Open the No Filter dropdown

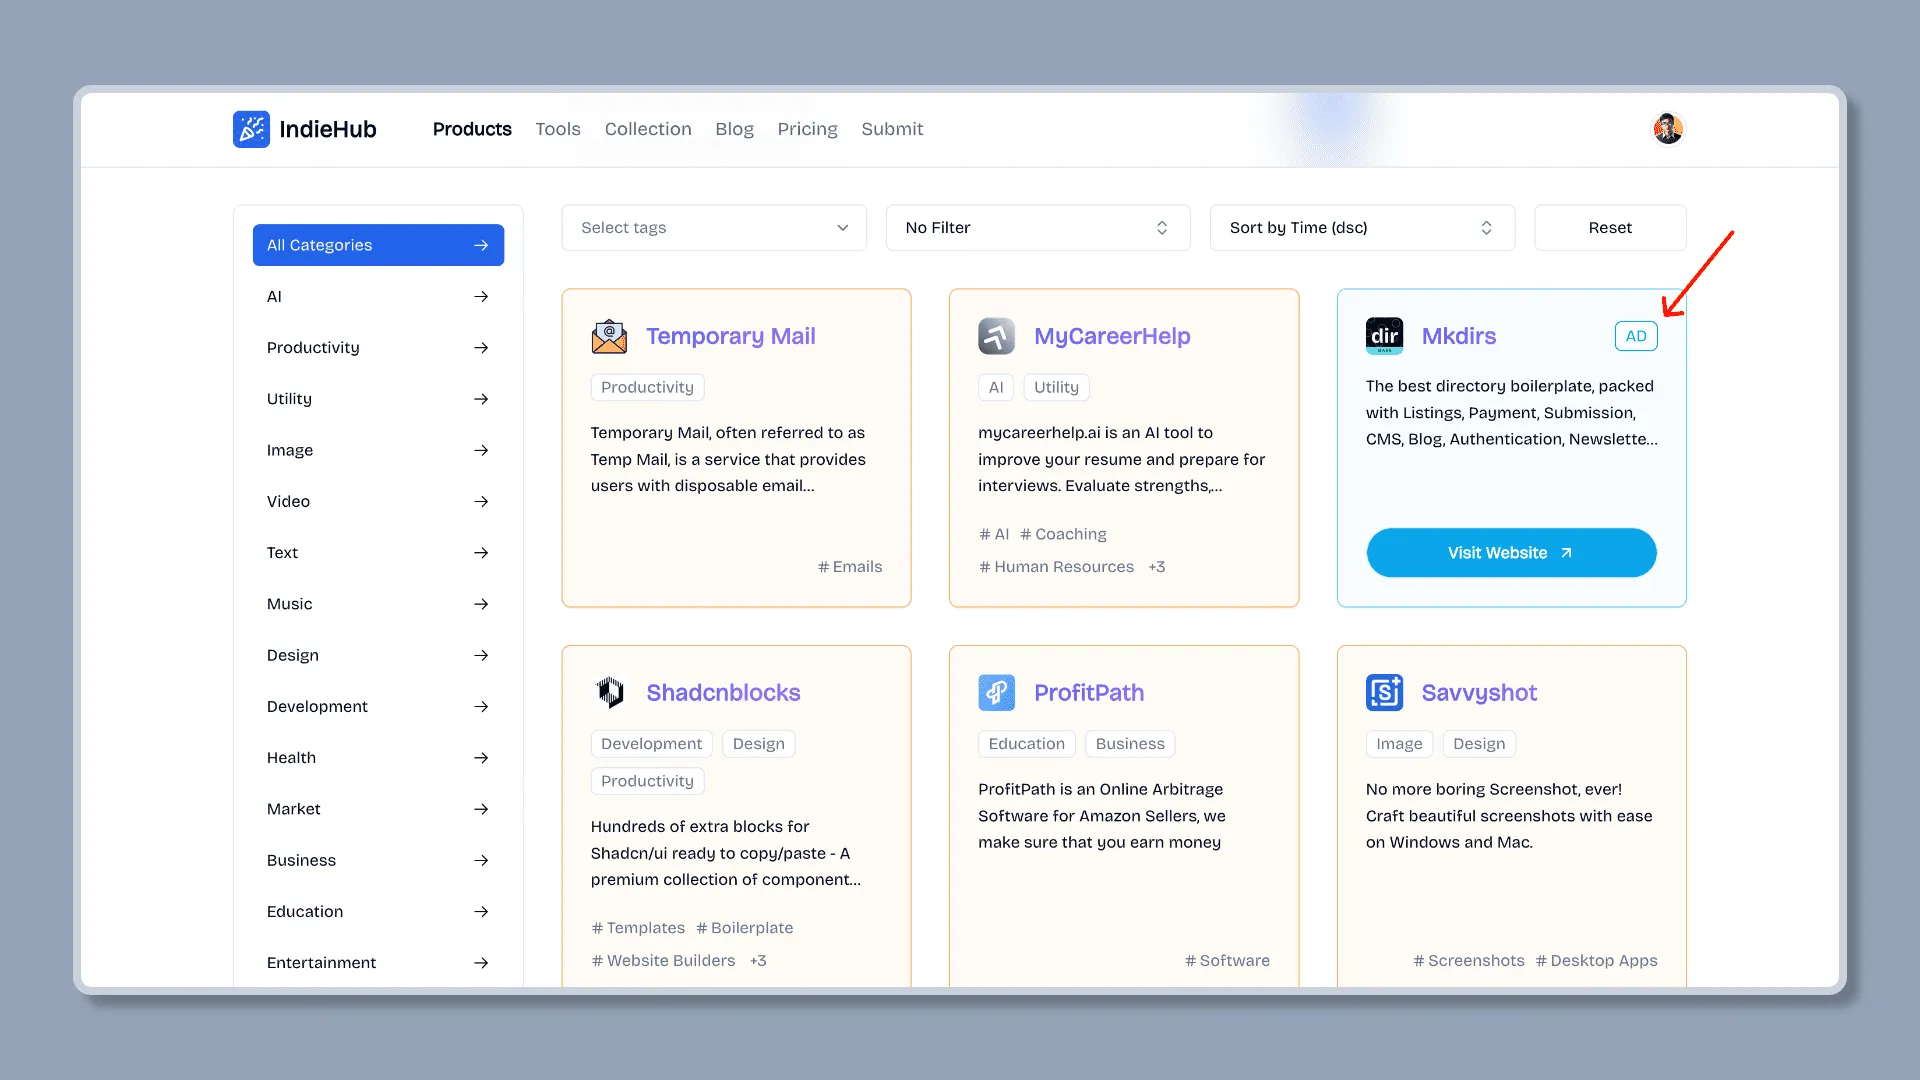coord(1037,228)
